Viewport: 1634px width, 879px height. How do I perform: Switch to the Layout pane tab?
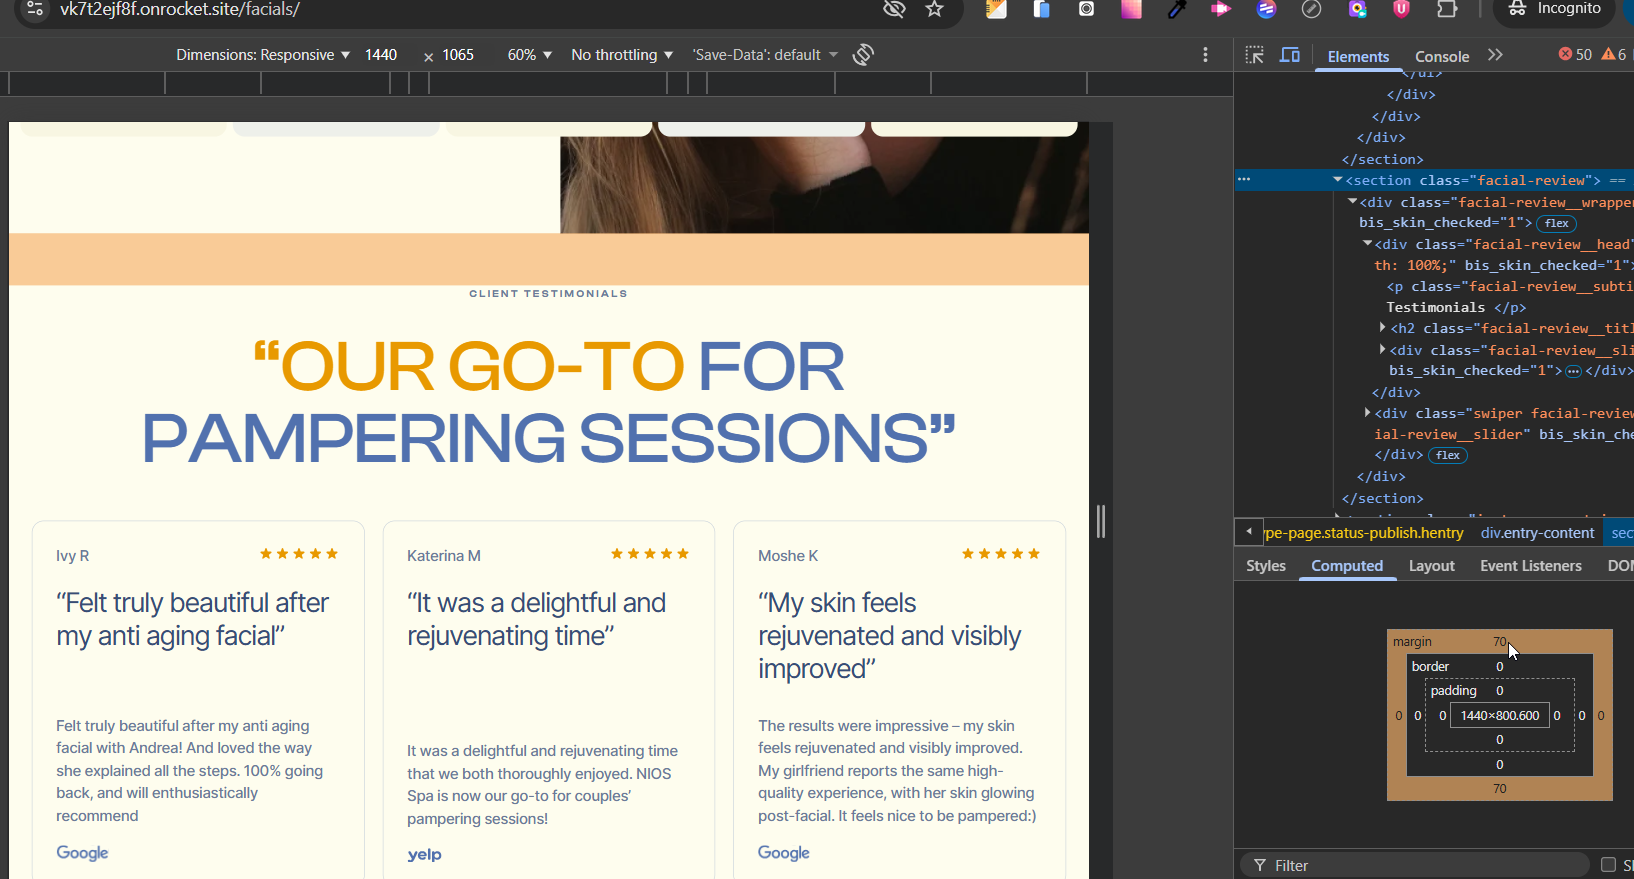coord(1431,566)
